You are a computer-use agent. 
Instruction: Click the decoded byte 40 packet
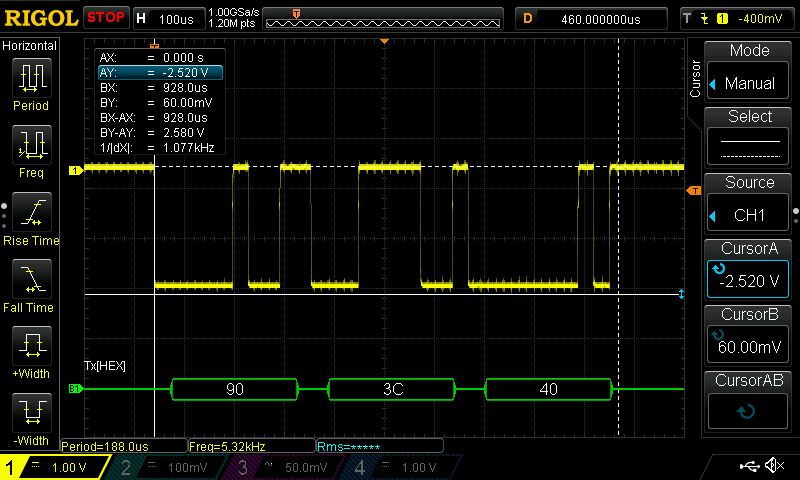pyautogui.click(x=548, y=389)
